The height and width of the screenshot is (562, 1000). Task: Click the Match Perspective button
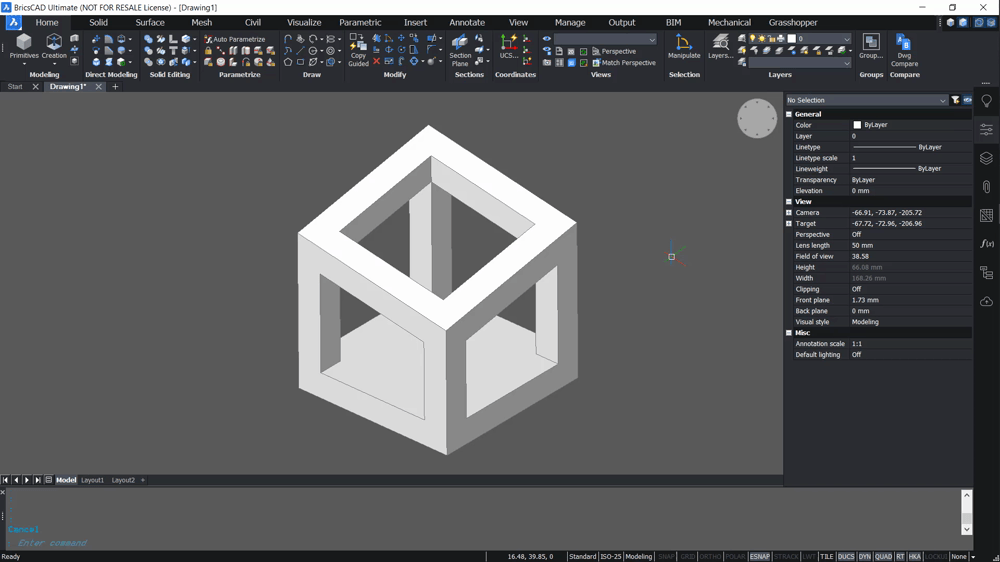[x=623, y=63]
